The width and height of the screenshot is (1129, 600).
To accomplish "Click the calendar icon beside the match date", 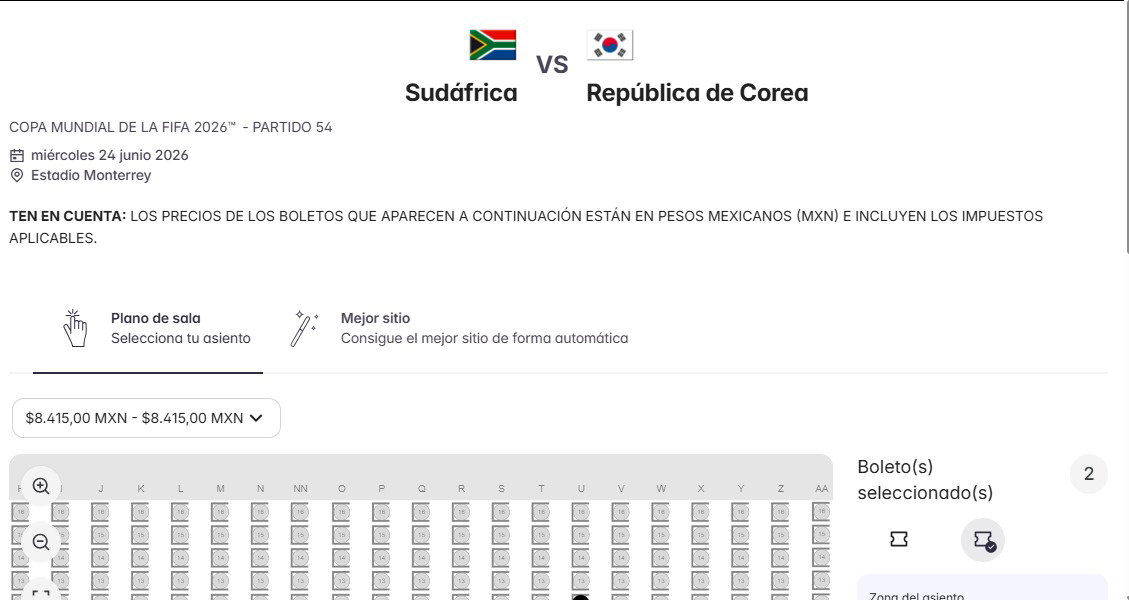I will click(x=17, y=155).
